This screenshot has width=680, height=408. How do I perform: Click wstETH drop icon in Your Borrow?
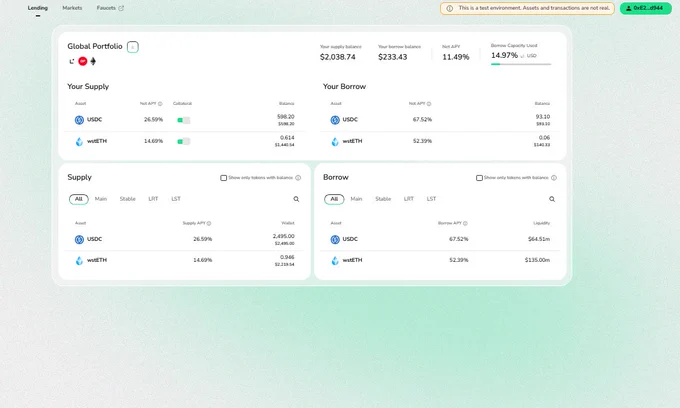coord(335,141)
